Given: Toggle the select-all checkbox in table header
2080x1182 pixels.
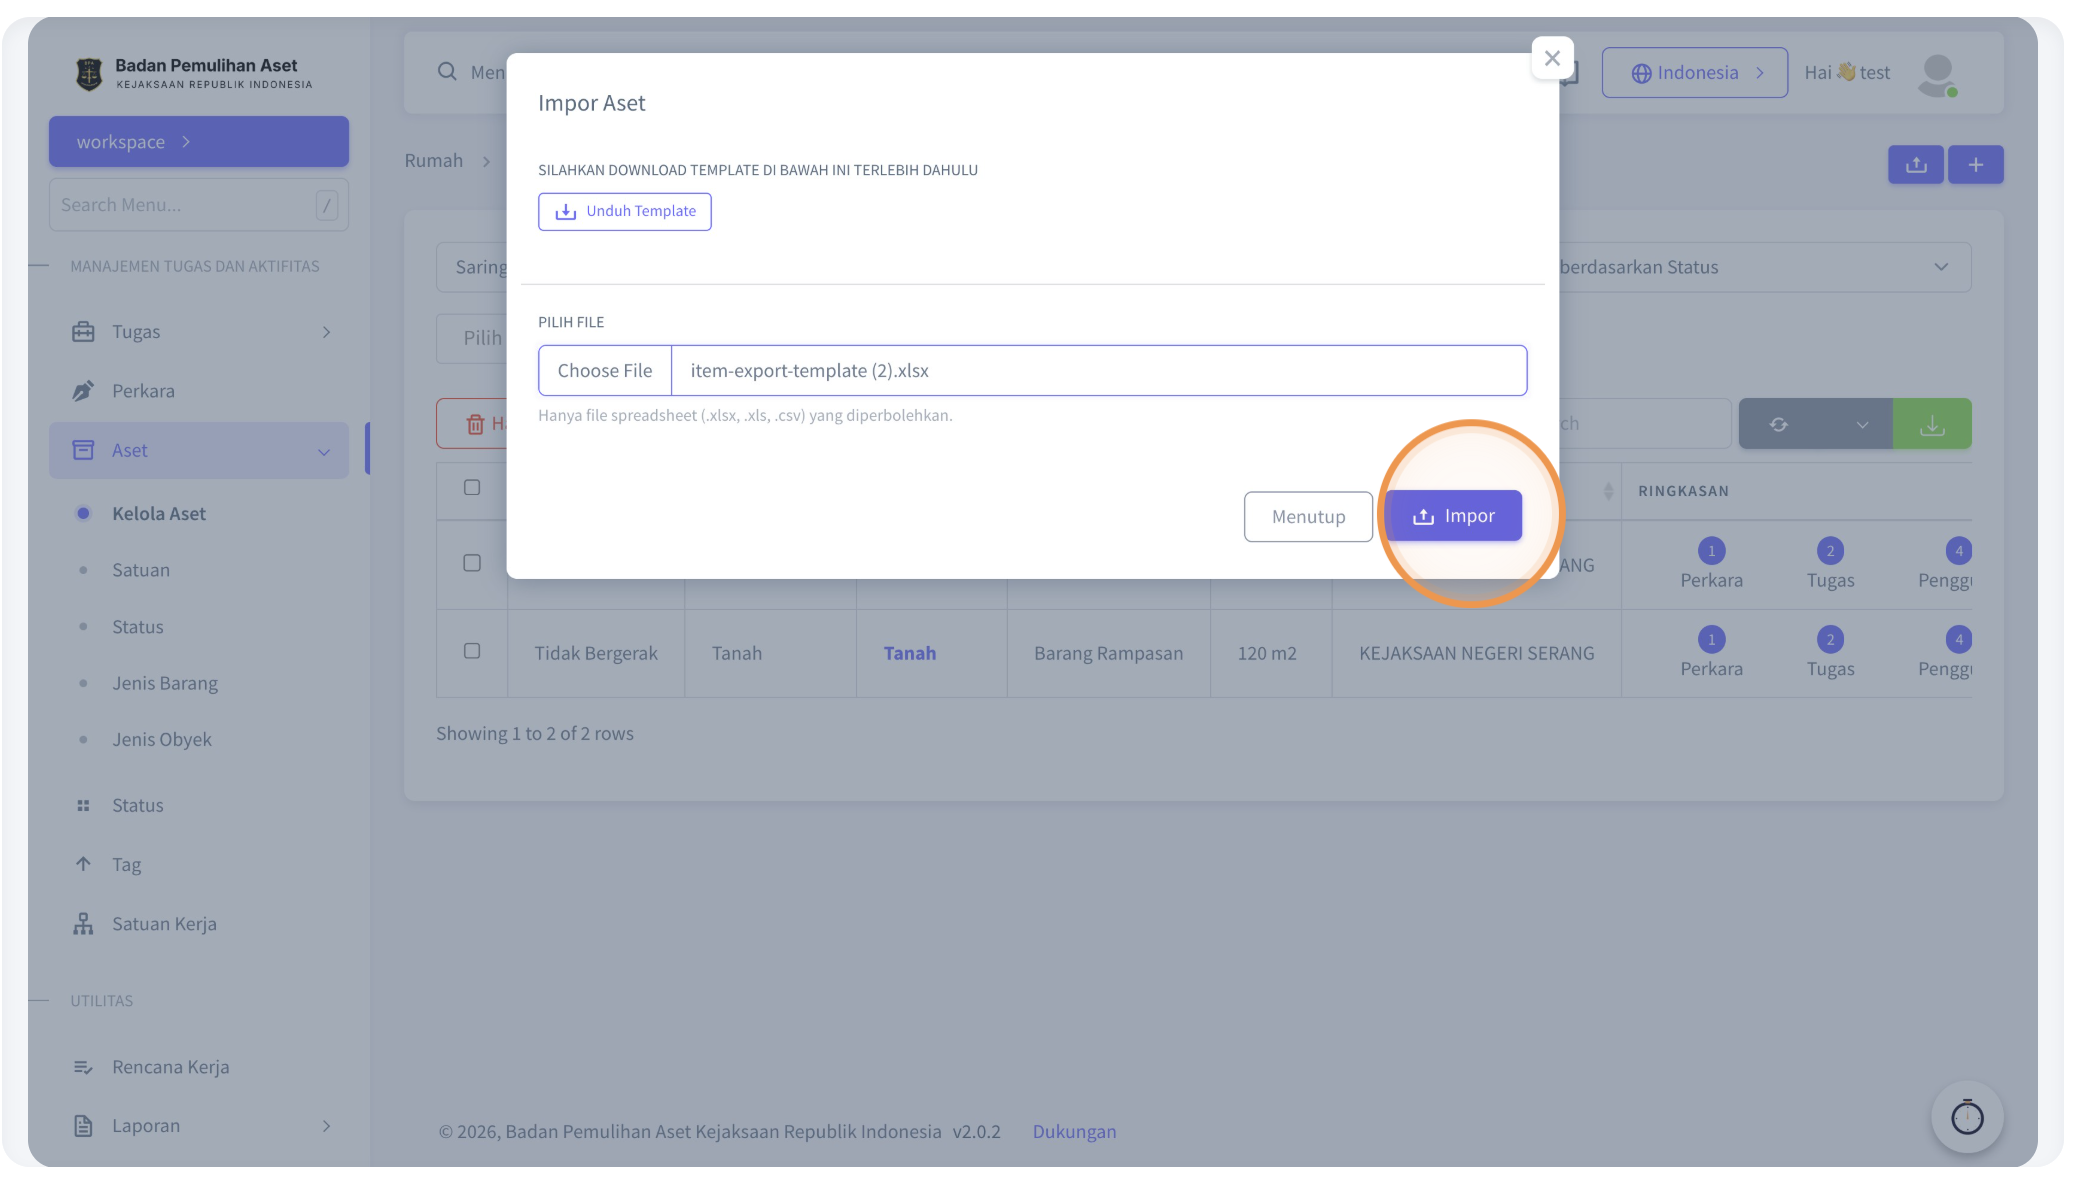Looking at the screenshot, I should [472, 488].
